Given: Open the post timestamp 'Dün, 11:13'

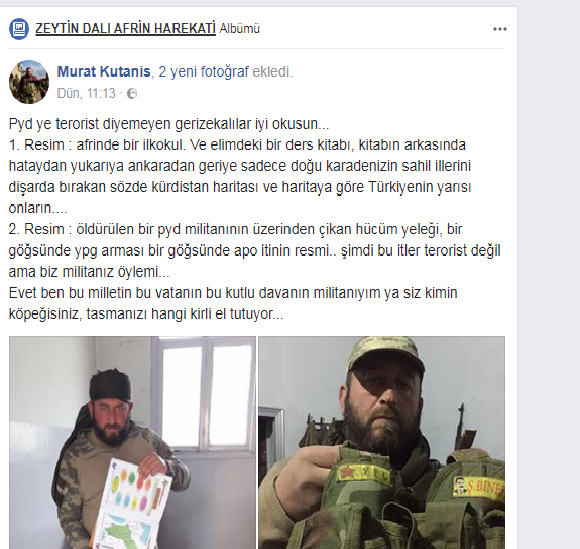Looking at the screenshot, I should tap(86, 93).
